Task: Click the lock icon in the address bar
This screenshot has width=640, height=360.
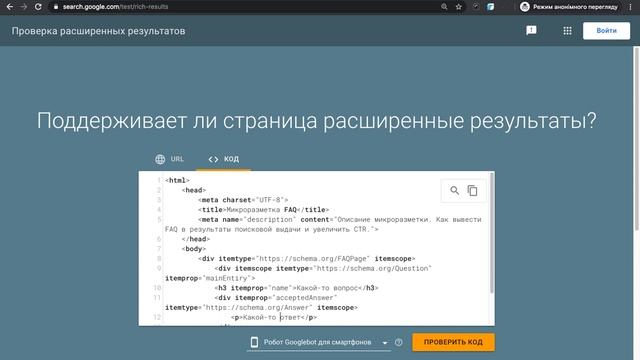Action: click(56, 7)
